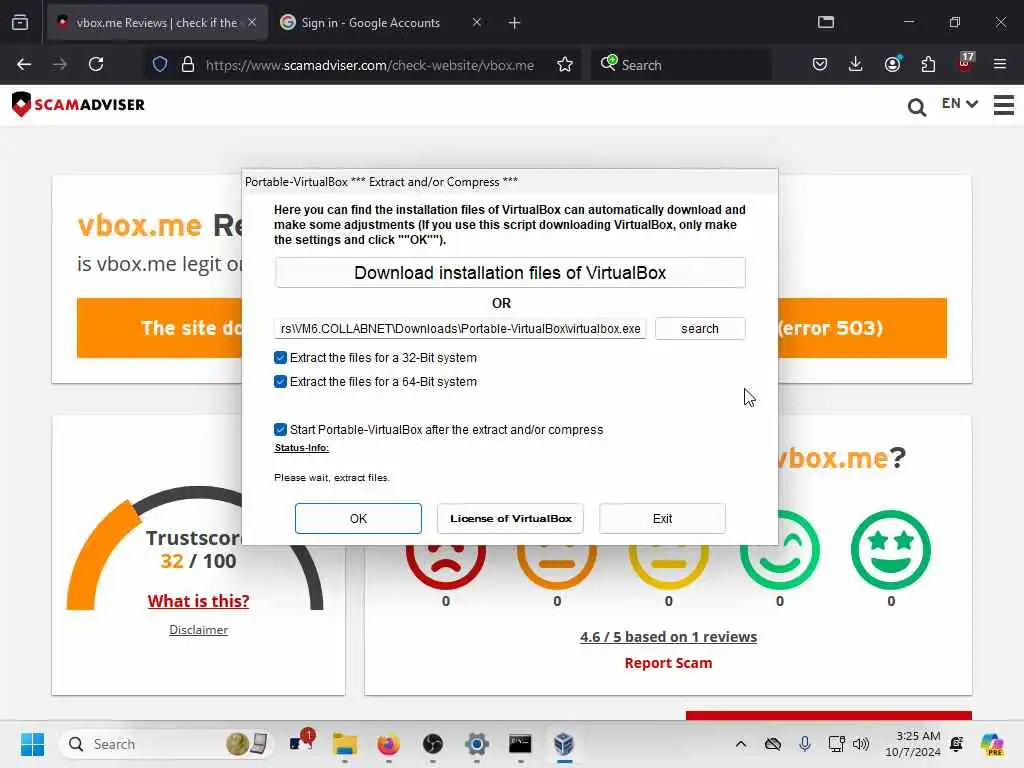This screenshot has width=1024, height=768.
Task: Open the extensions puzzle icon
Action: coord(928,64)
